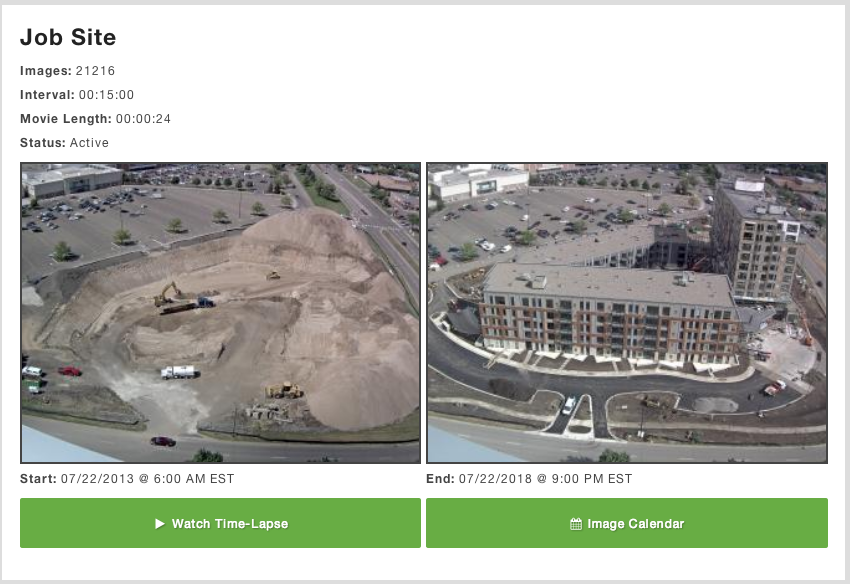Open the 2013 start excavation site thumbnail
Image resolution: width=850 pixels, height=584 pixels.
[x=220, y=313]
